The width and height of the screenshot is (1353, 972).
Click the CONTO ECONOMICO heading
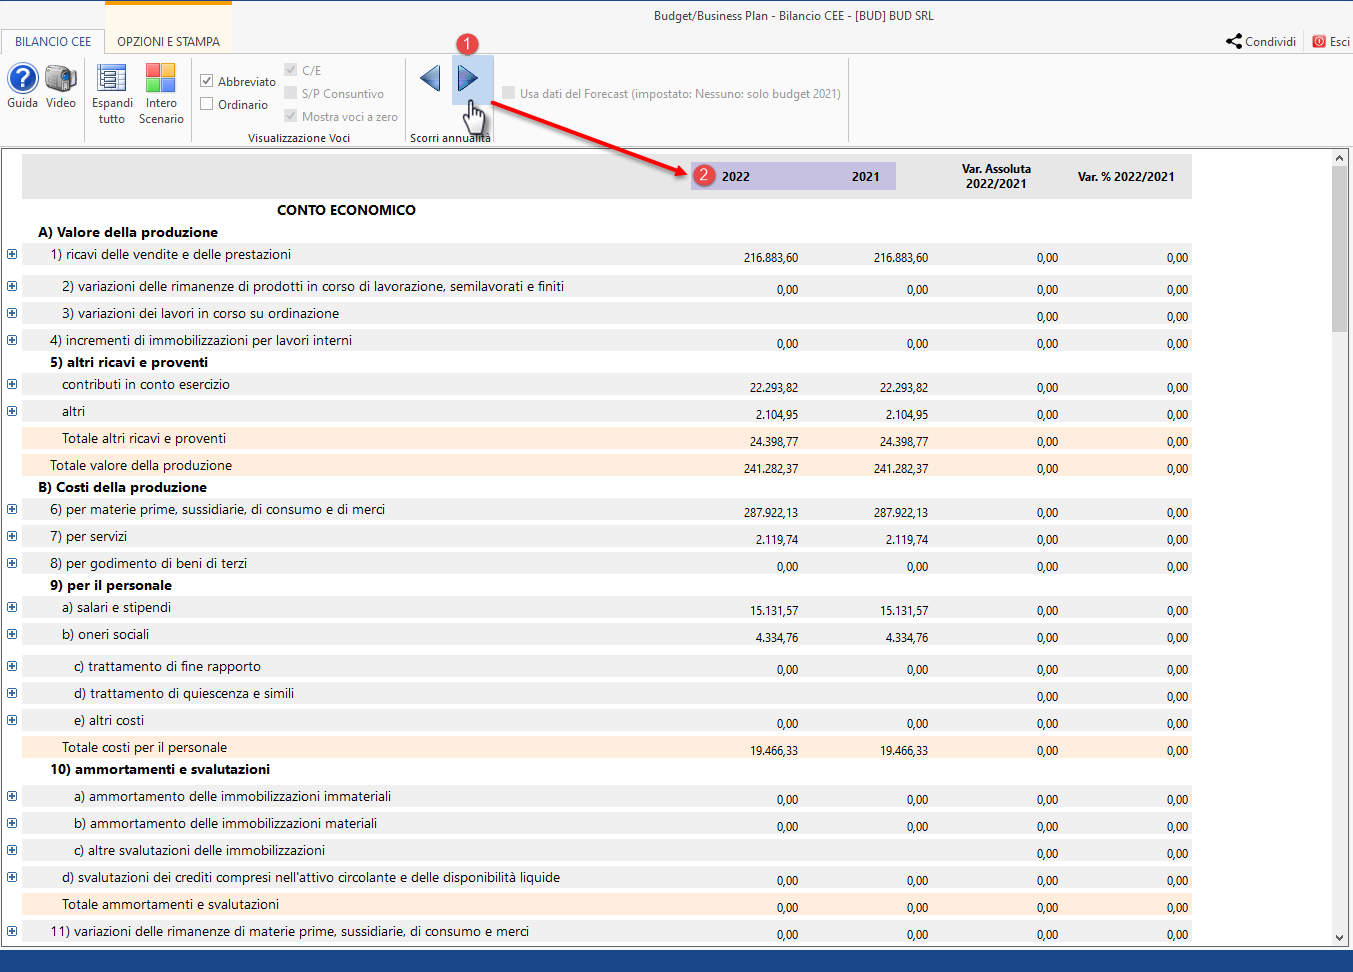click(x=346, y=210)
